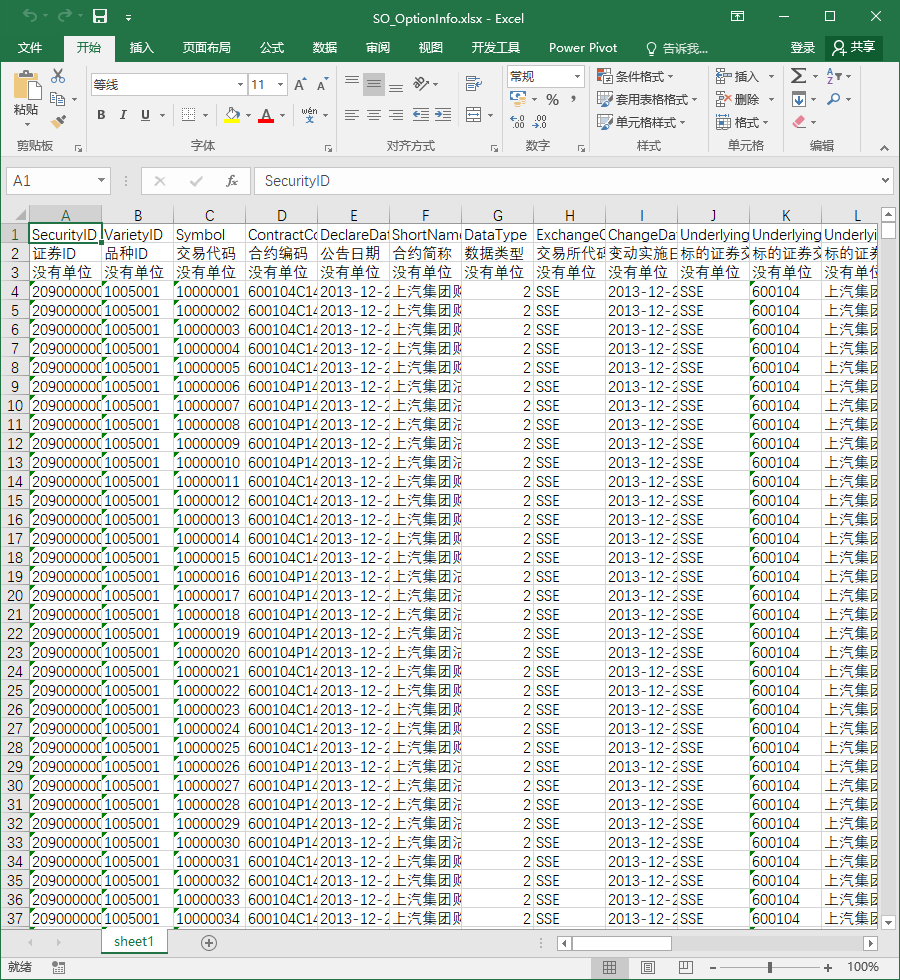Click the 共享 share button
Screen dimensions: 900x980
point(854,48)
